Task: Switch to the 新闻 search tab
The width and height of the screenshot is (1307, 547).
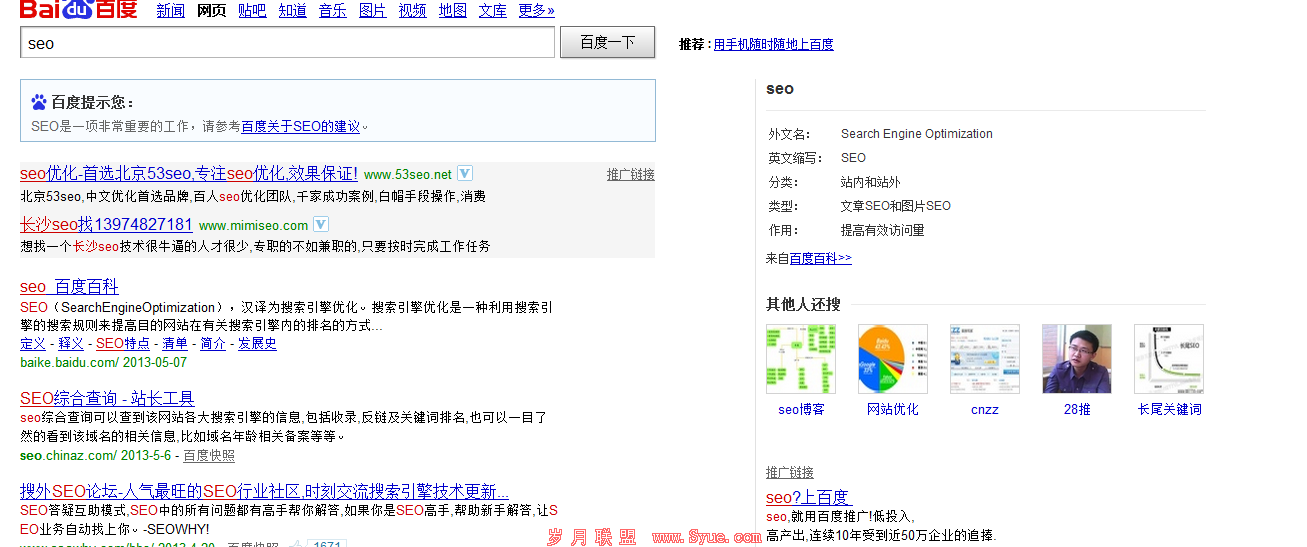Action: [x=170, y=11]
